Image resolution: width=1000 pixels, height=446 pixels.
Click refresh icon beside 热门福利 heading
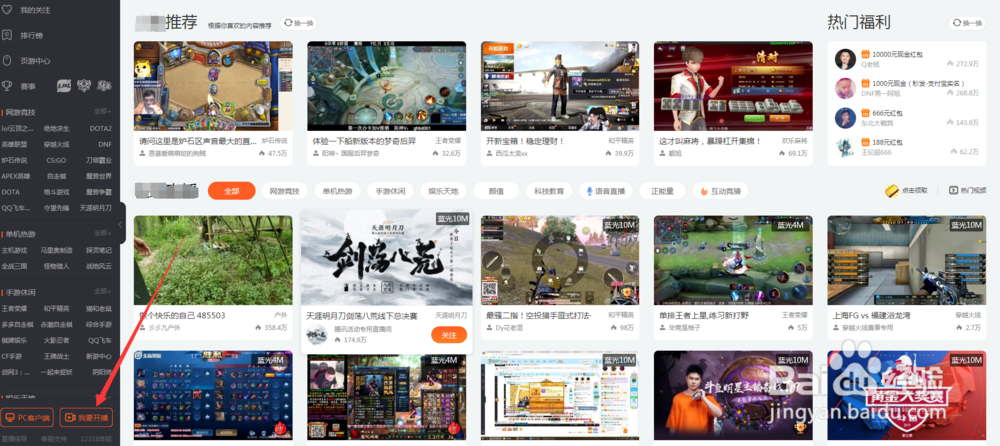(957, 23)
